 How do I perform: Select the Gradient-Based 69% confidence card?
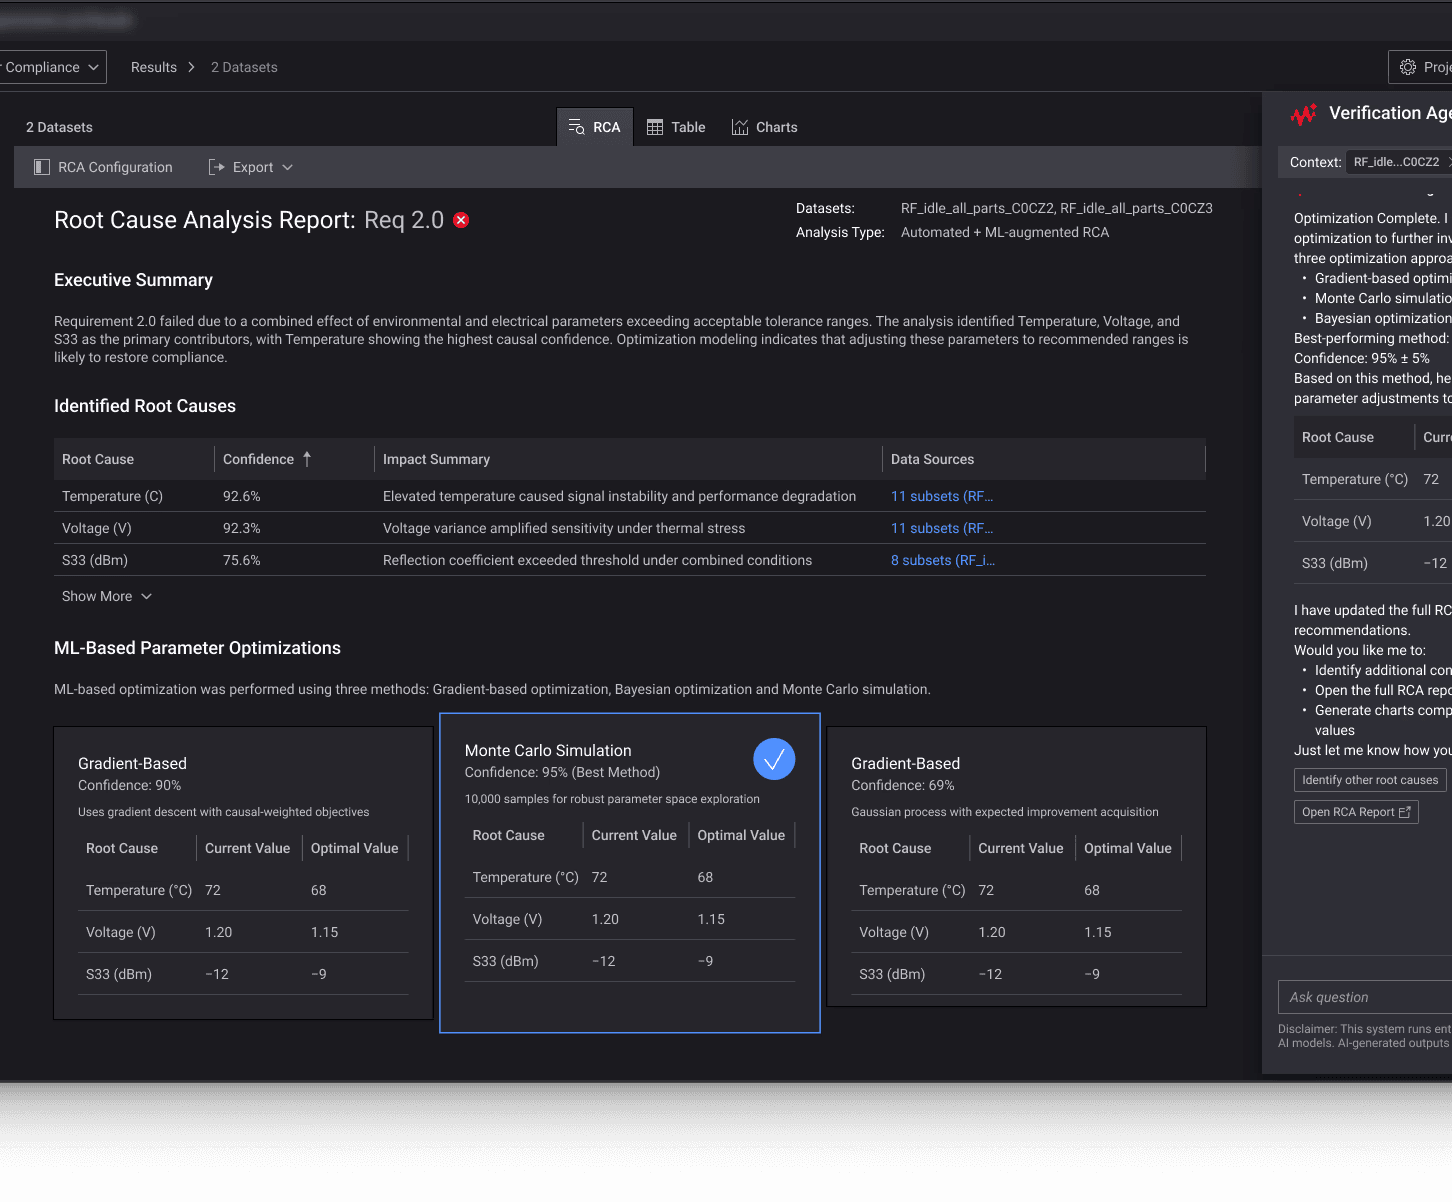click(1017, 866)
